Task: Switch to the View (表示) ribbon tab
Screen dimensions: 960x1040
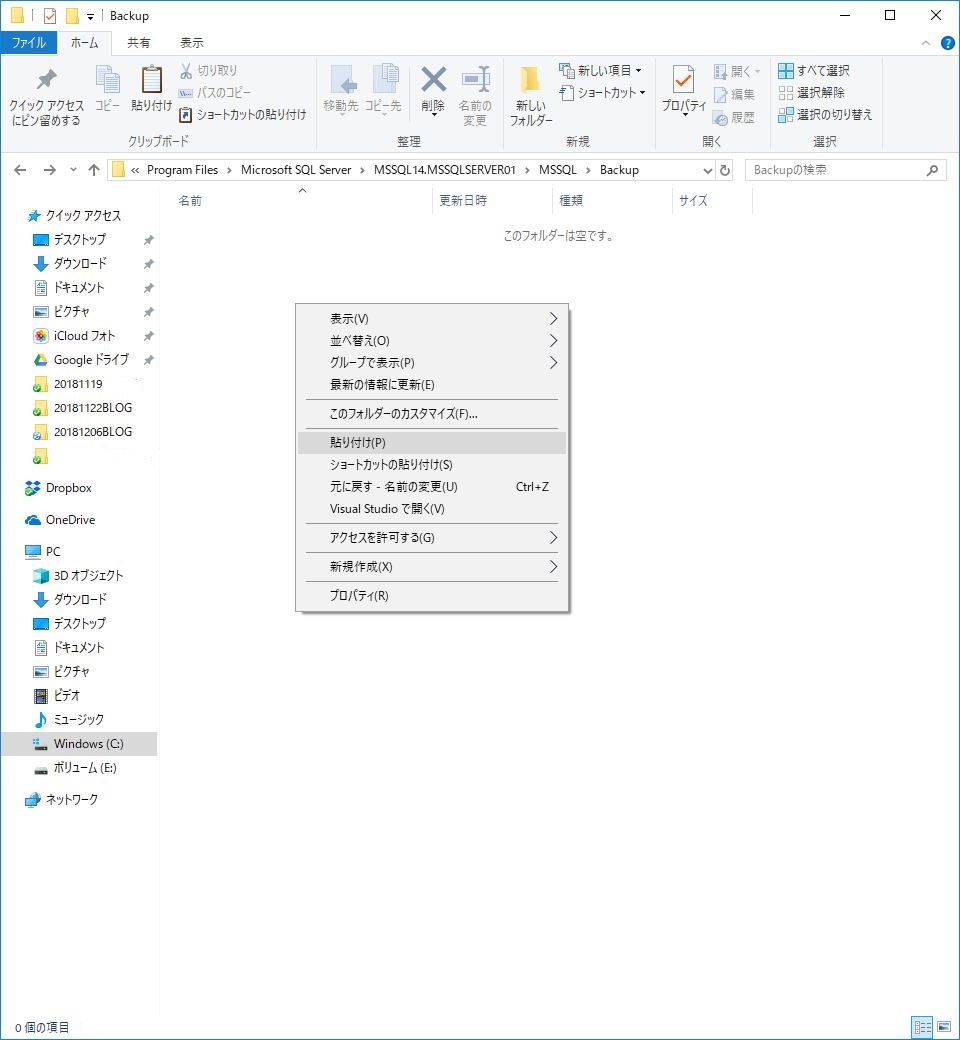Action: point(191,43)
